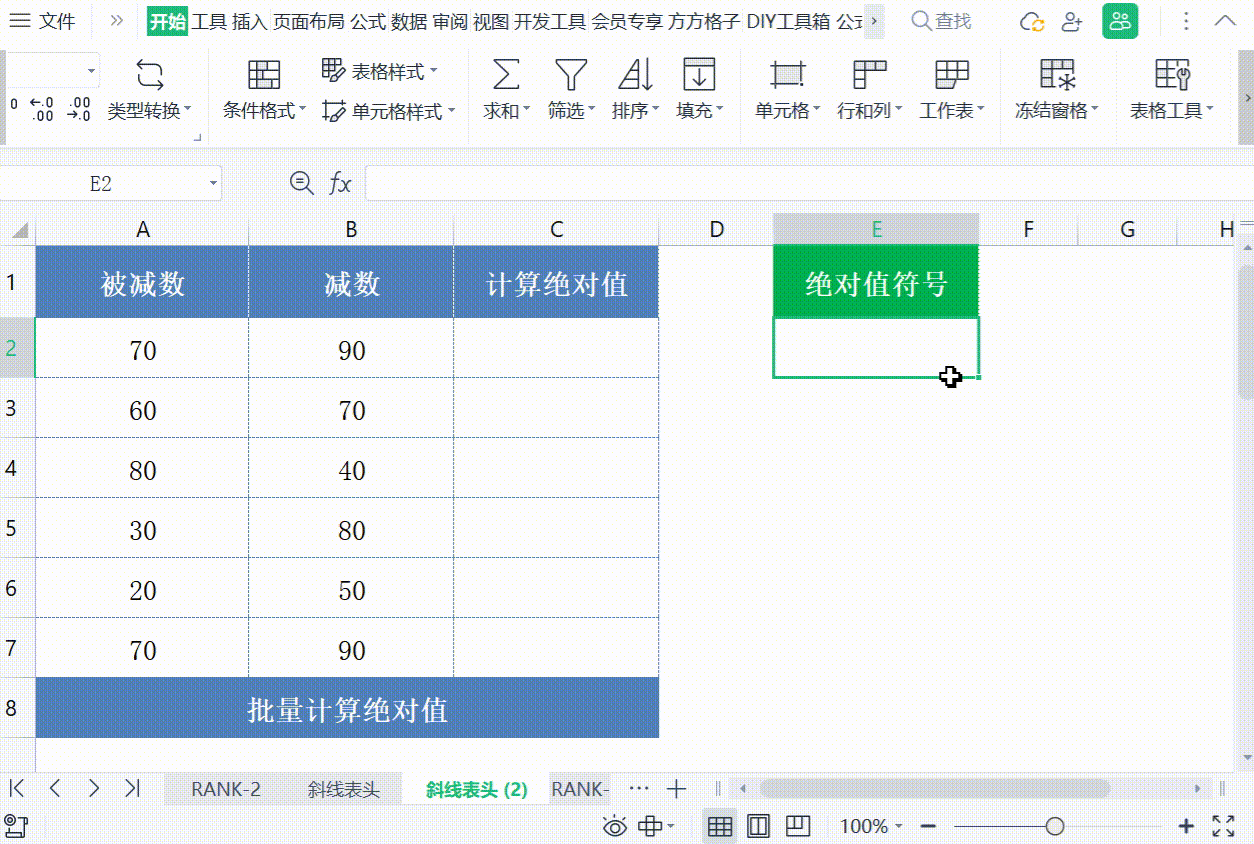Expand the 冻结窗格 dropdown arrow
The height and width of the screenshot is (844, 1254).
click(x=1095, y=110)
